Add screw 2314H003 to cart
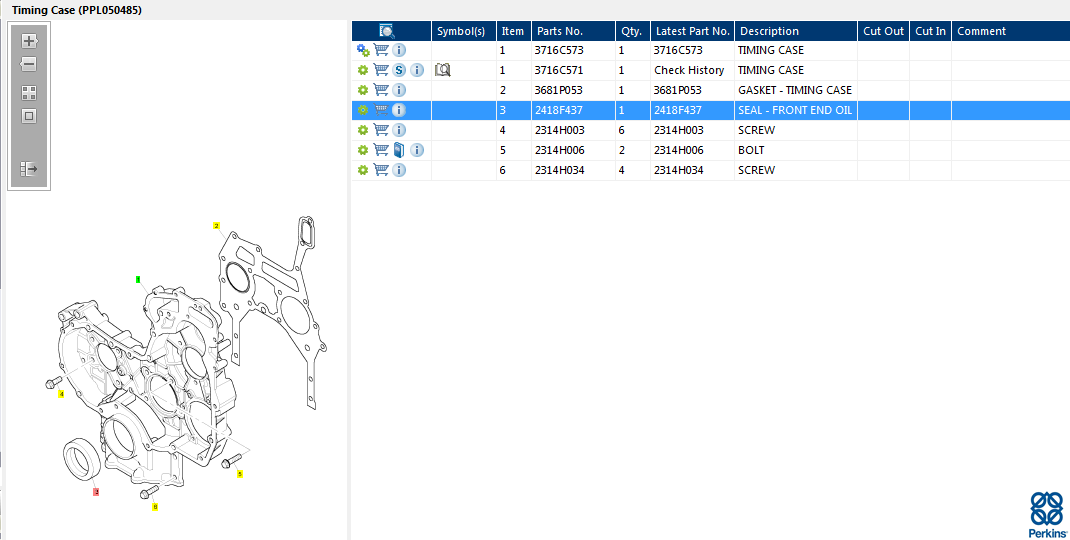1070x540 pixels. (381, 130)
